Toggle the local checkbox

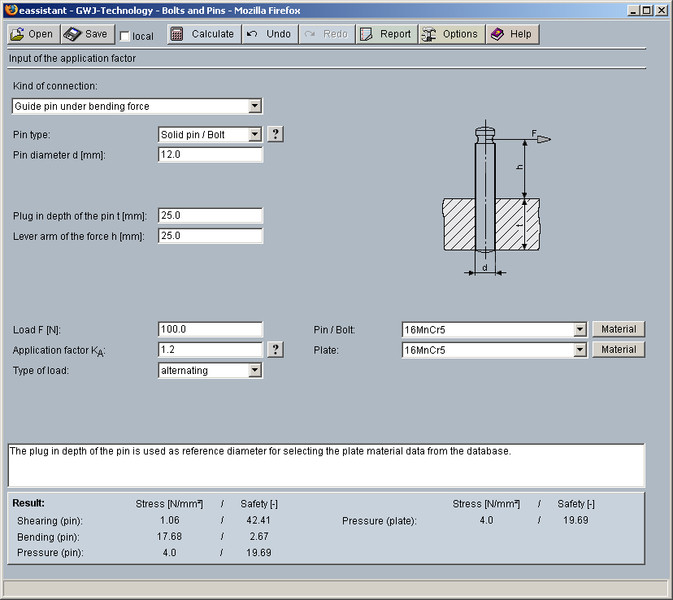pyautogui.click(x=125, y=36)
